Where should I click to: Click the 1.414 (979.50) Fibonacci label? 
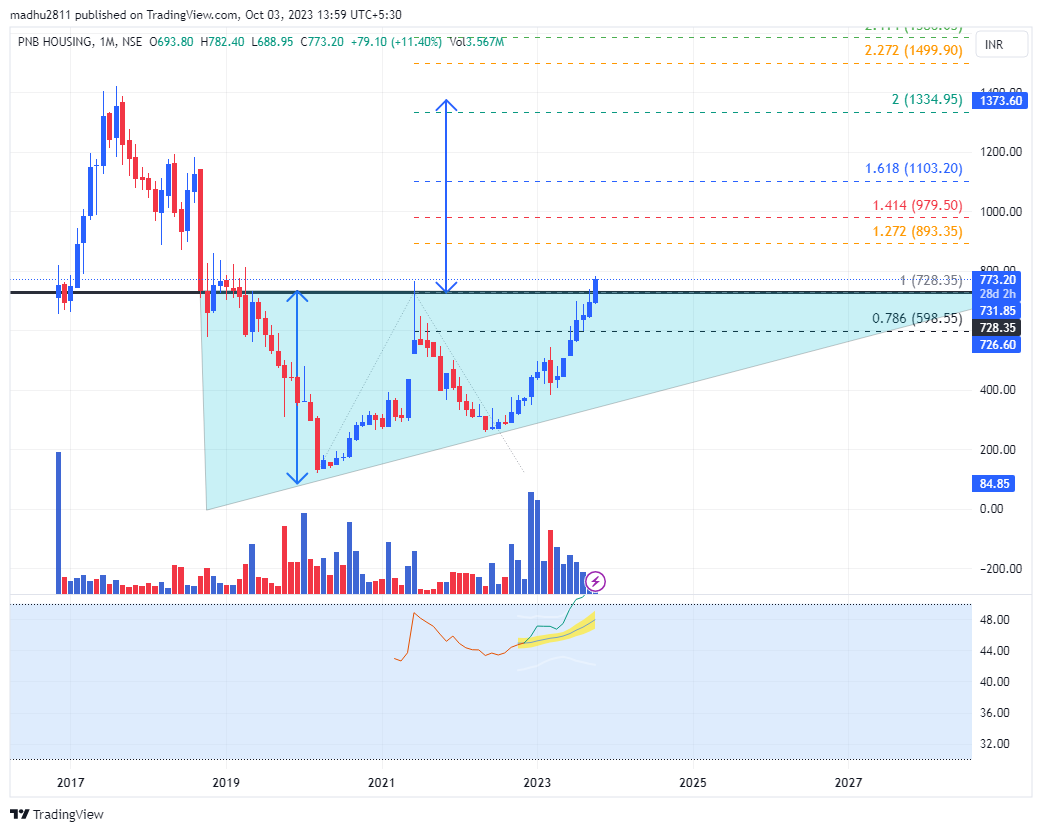917,205
